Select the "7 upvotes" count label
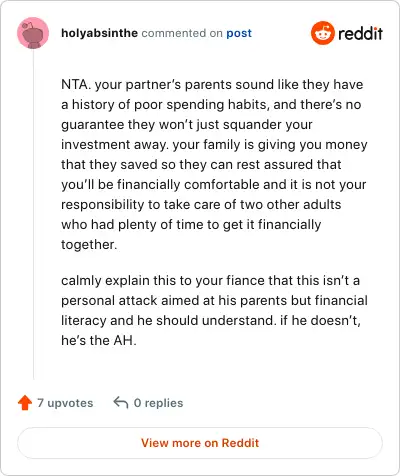The image size is (400, 476). click(x=65, y=403)
